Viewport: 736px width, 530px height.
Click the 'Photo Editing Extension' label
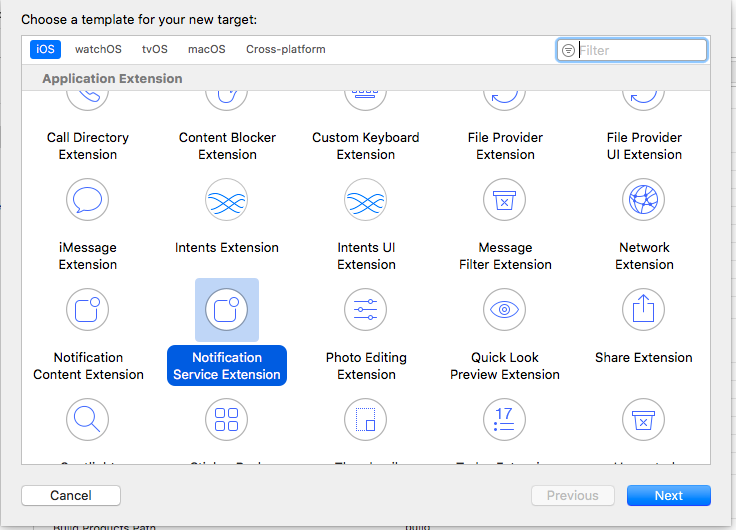pyautogui.click(x=366, y=366)
